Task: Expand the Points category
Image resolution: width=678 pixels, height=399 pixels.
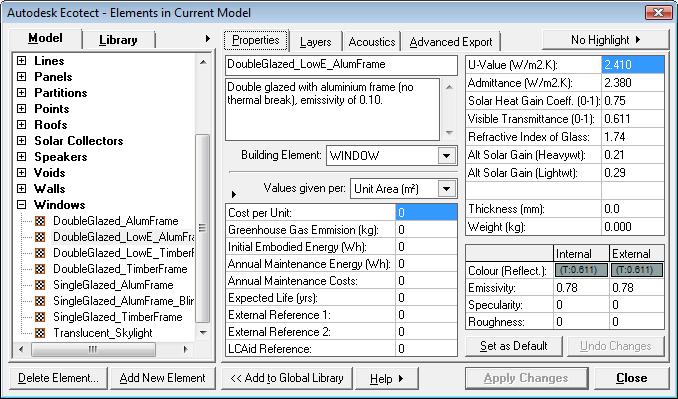Action: [x=22, y=109]
